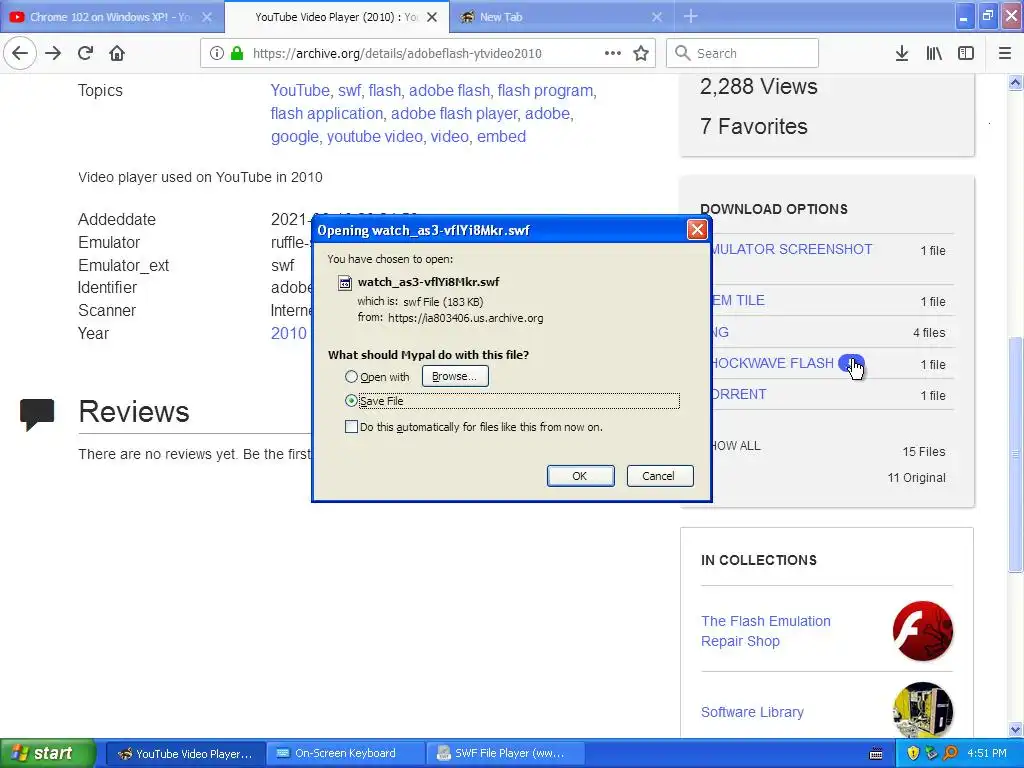Image resolution: width=1024 pixels, height=768 pixels.
Task: Open the Windows start menu
Action: point(47,753)
